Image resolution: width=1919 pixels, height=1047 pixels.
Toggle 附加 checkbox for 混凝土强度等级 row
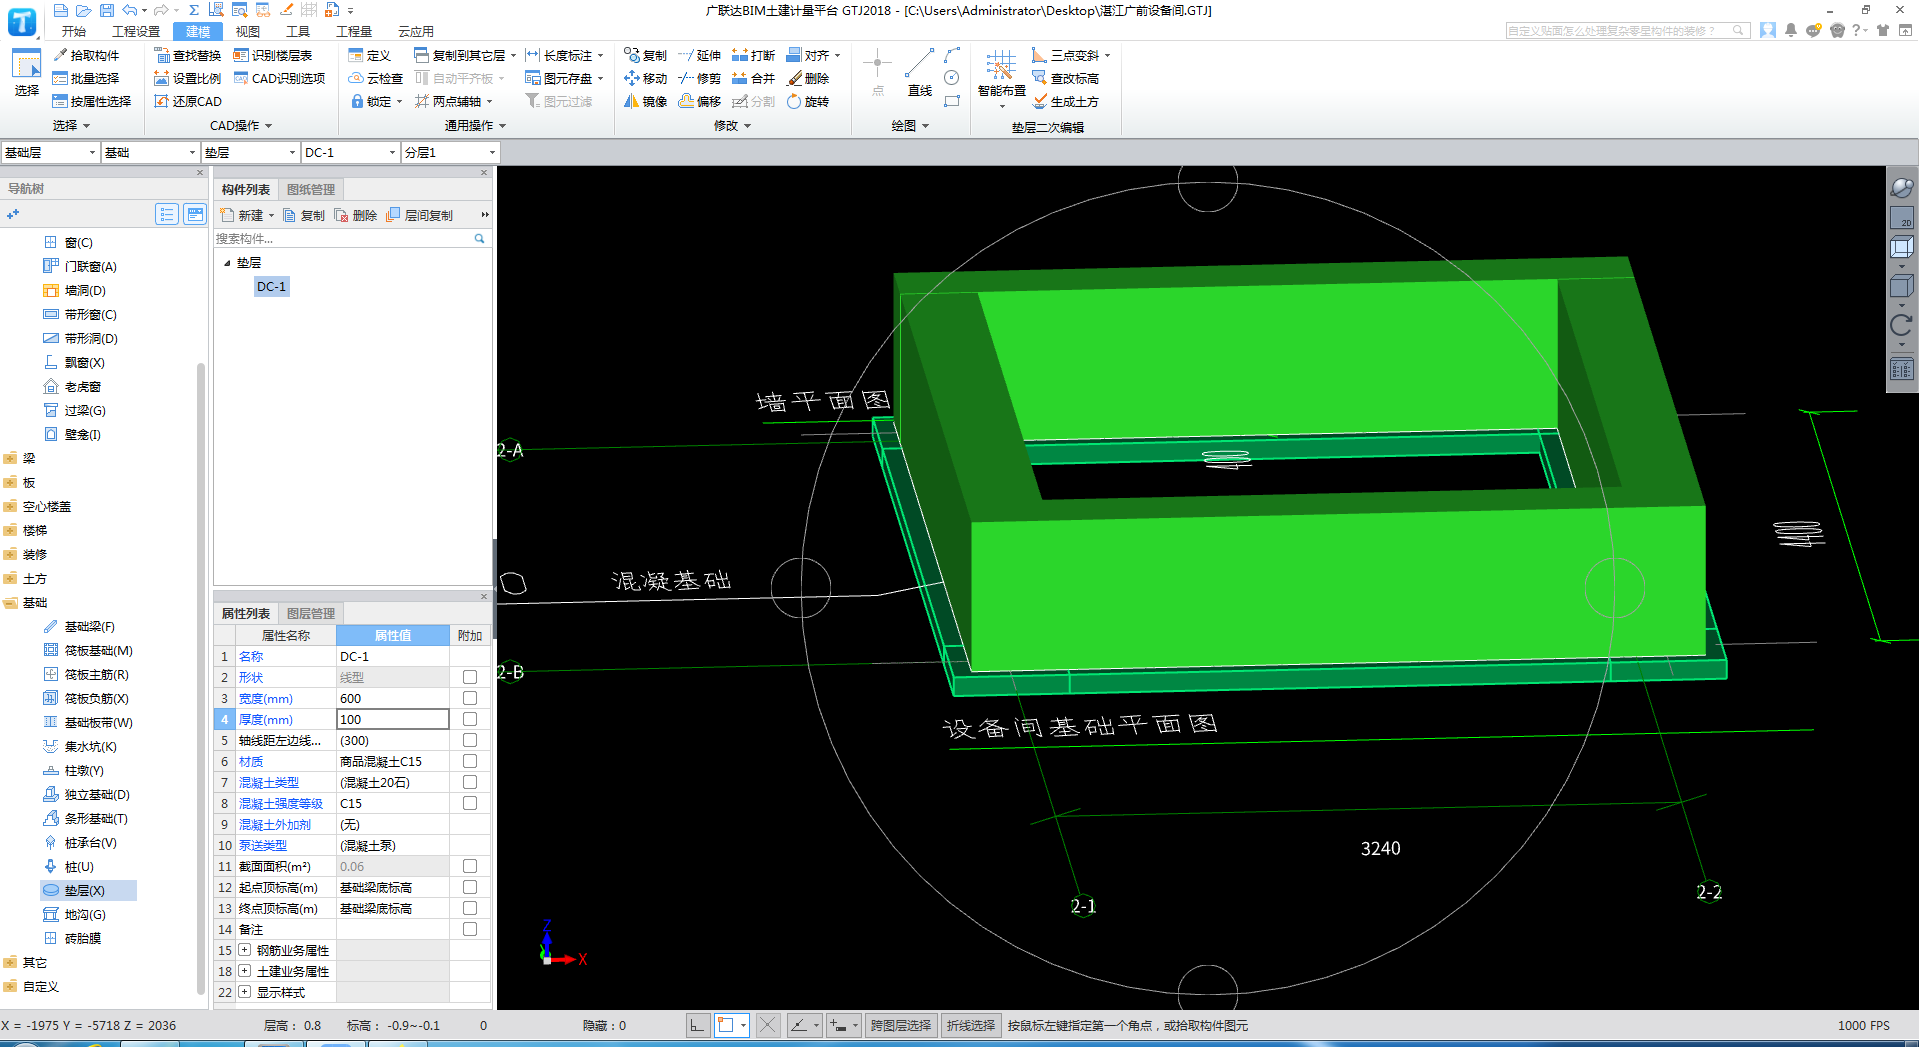point(470,803)
